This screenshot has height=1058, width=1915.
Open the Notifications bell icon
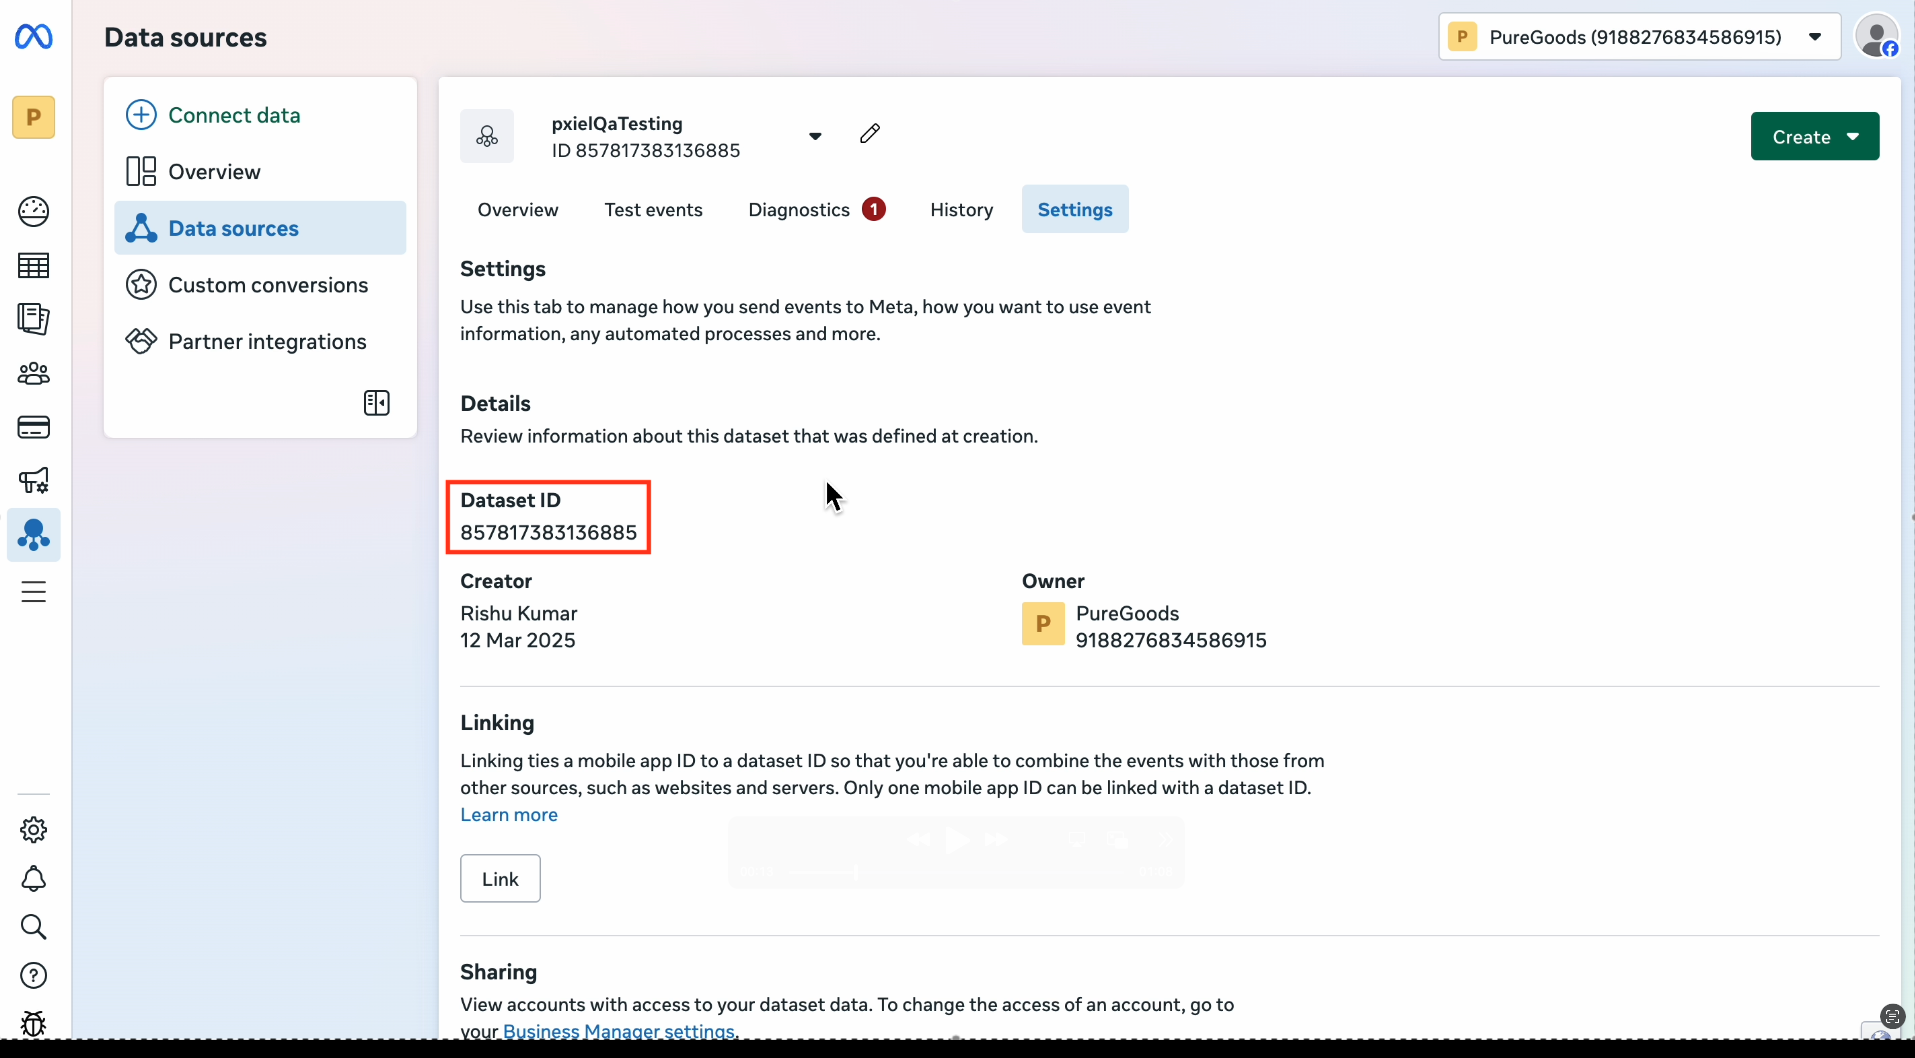click(33, 879)
